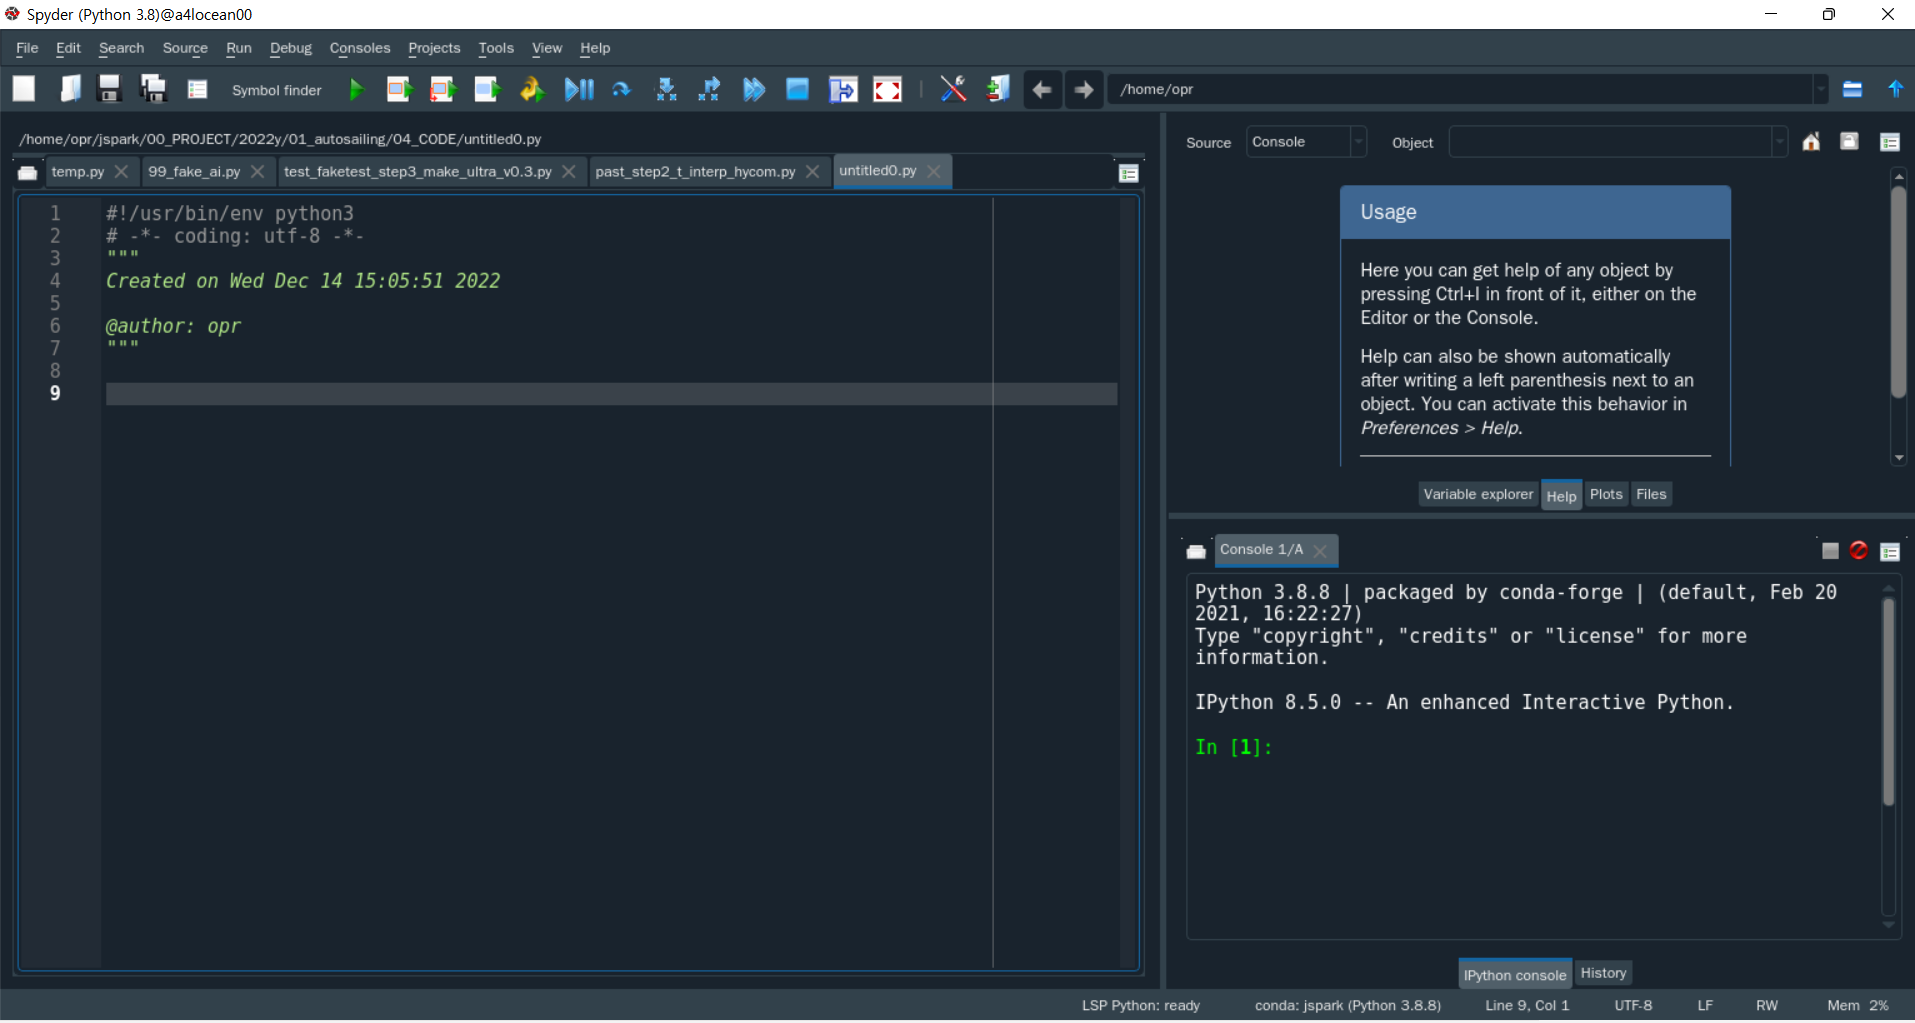Switch to the Files tab

(1651, 494)
